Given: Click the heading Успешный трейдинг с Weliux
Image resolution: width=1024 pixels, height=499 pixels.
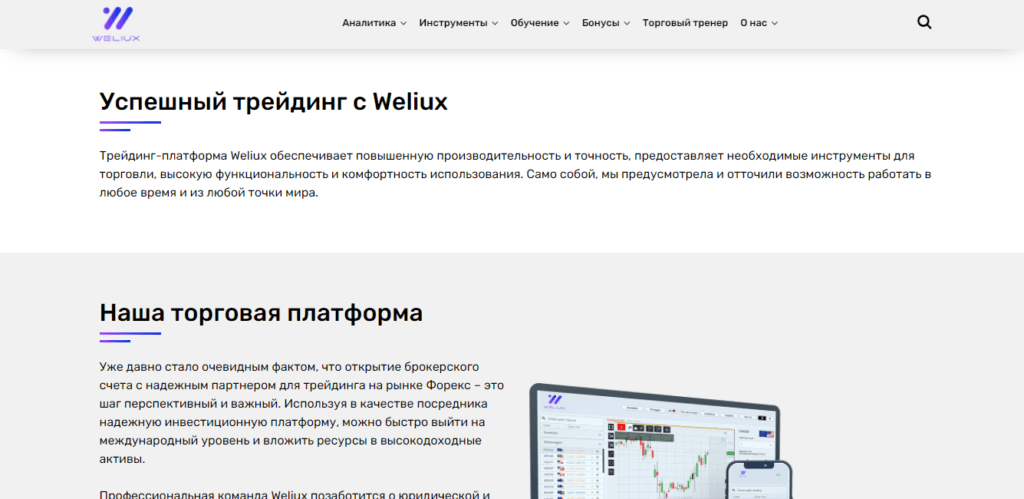Looking at the screenshot, I should coord(274,102).
